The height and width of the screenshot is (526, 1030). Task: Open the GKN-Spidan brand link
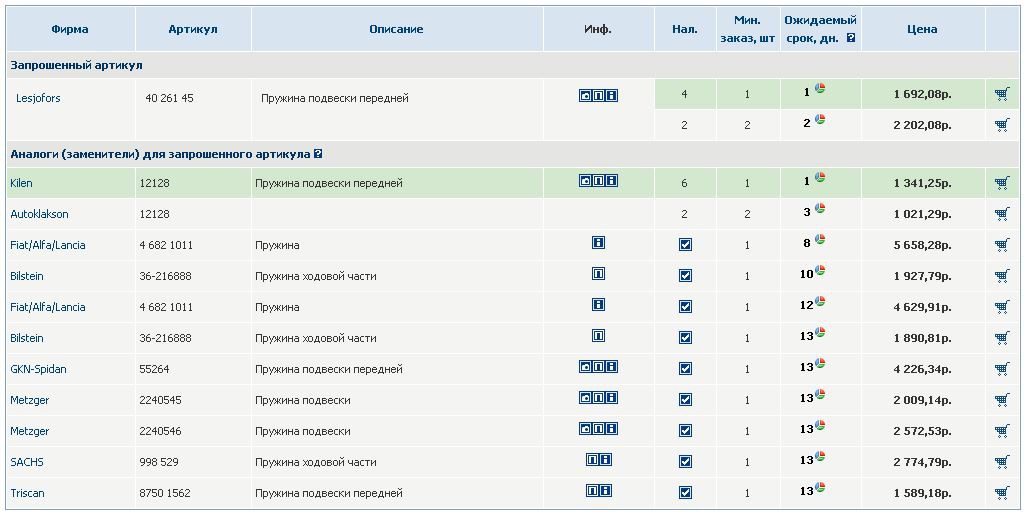(38, 369)
